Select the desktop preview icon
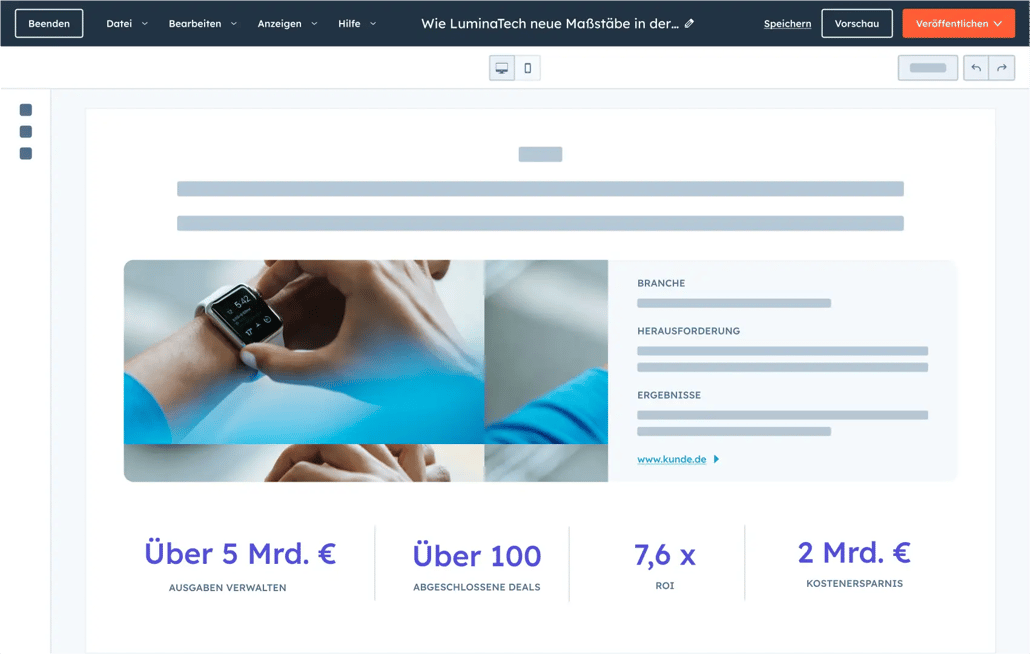Screen dimensions: 1030x654 [x=501, y=67]
